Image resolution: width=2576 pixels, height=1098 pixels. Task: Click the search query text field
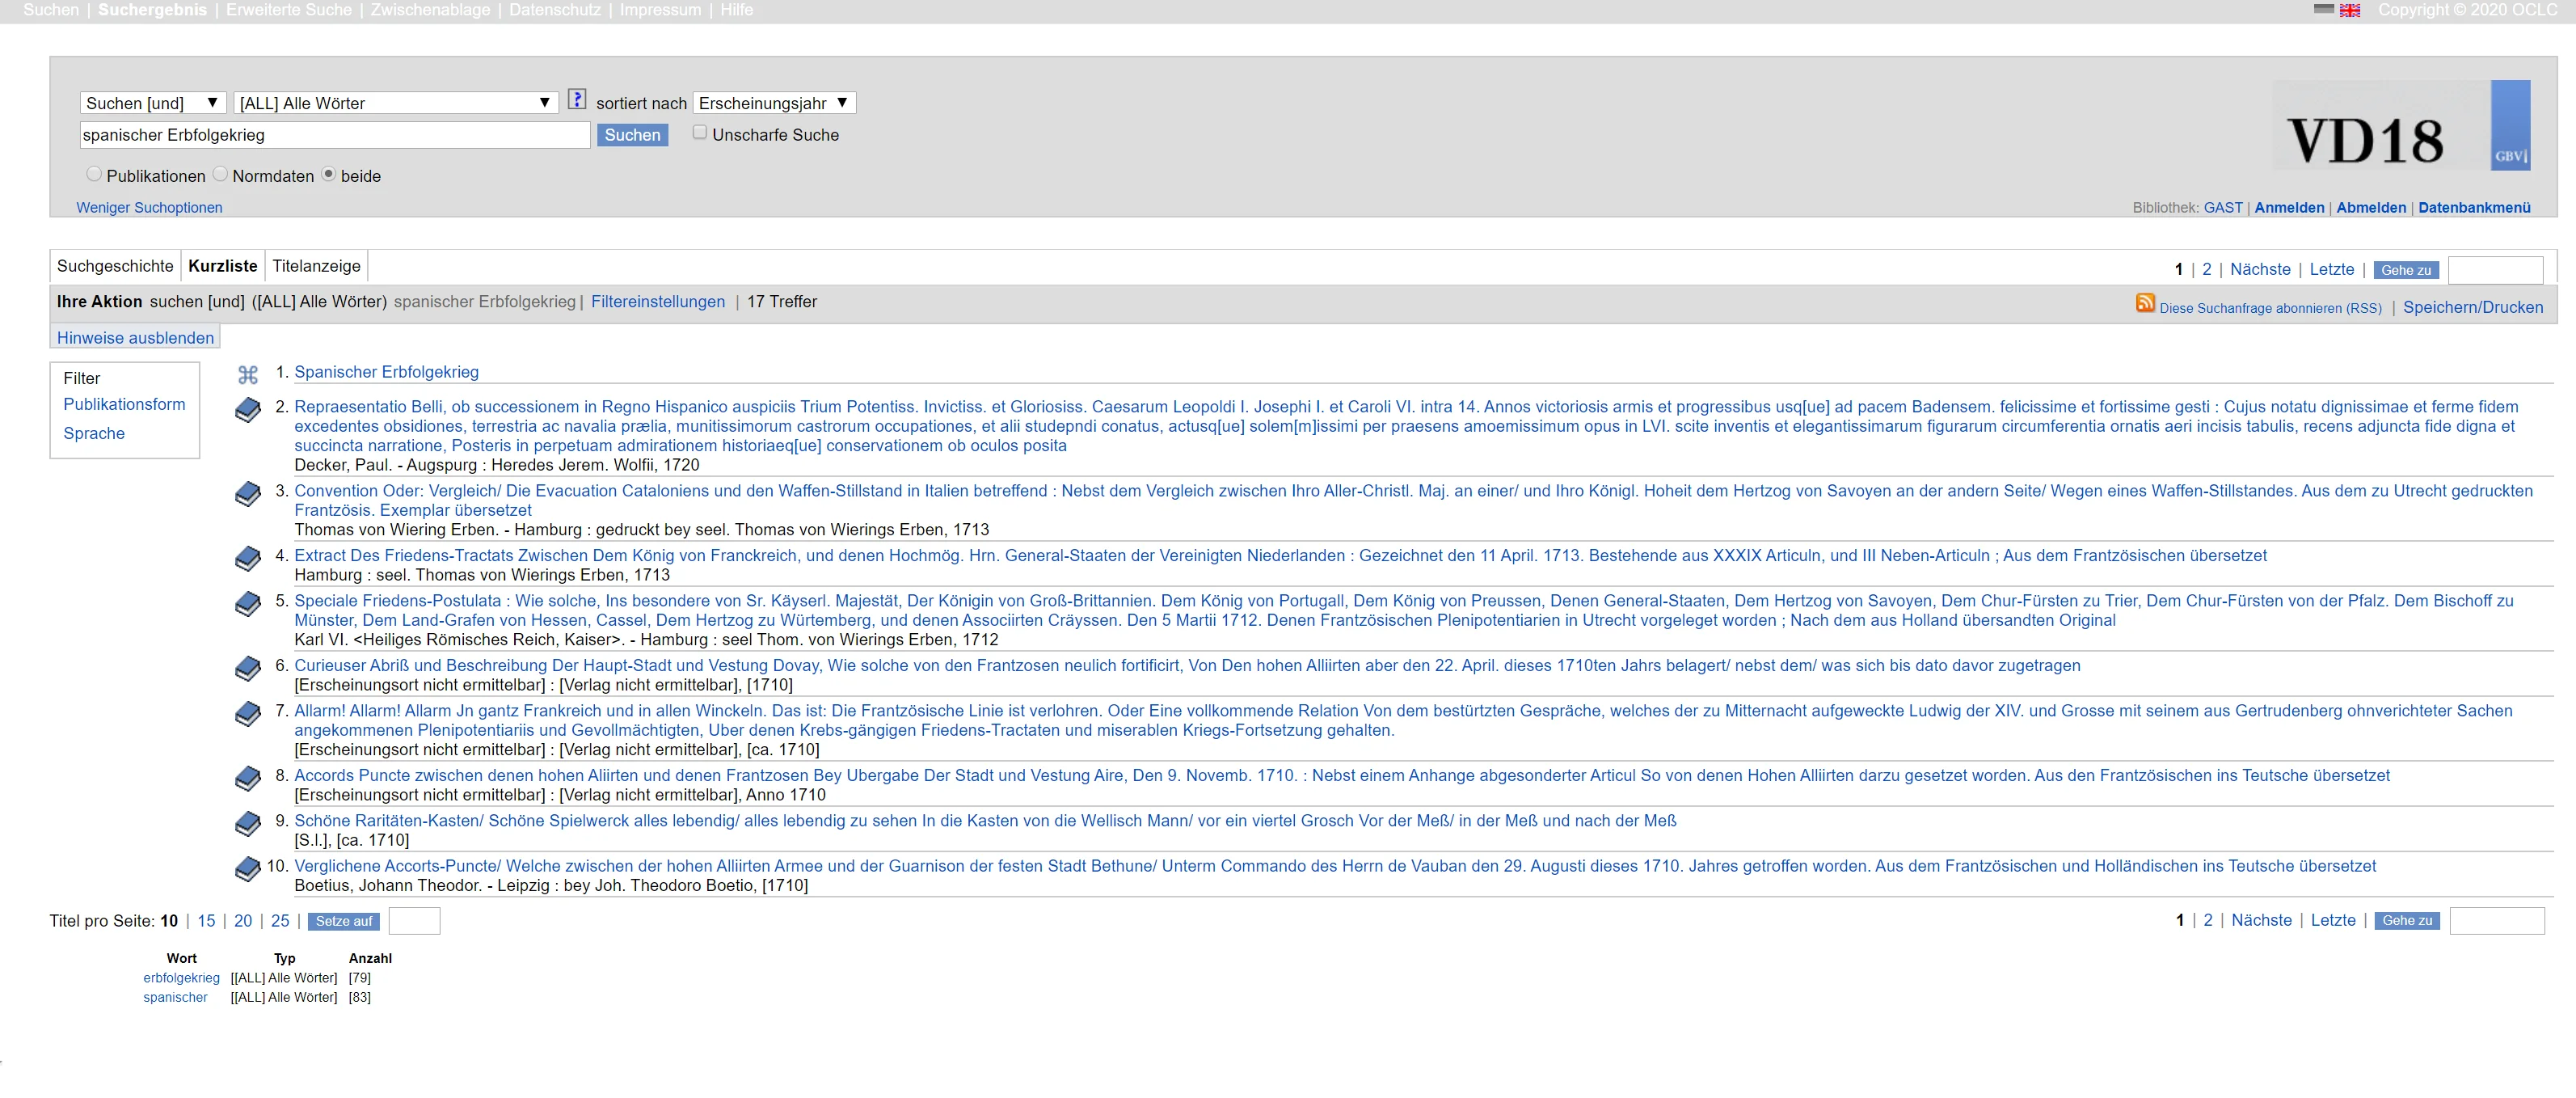[x=335, y=135]
